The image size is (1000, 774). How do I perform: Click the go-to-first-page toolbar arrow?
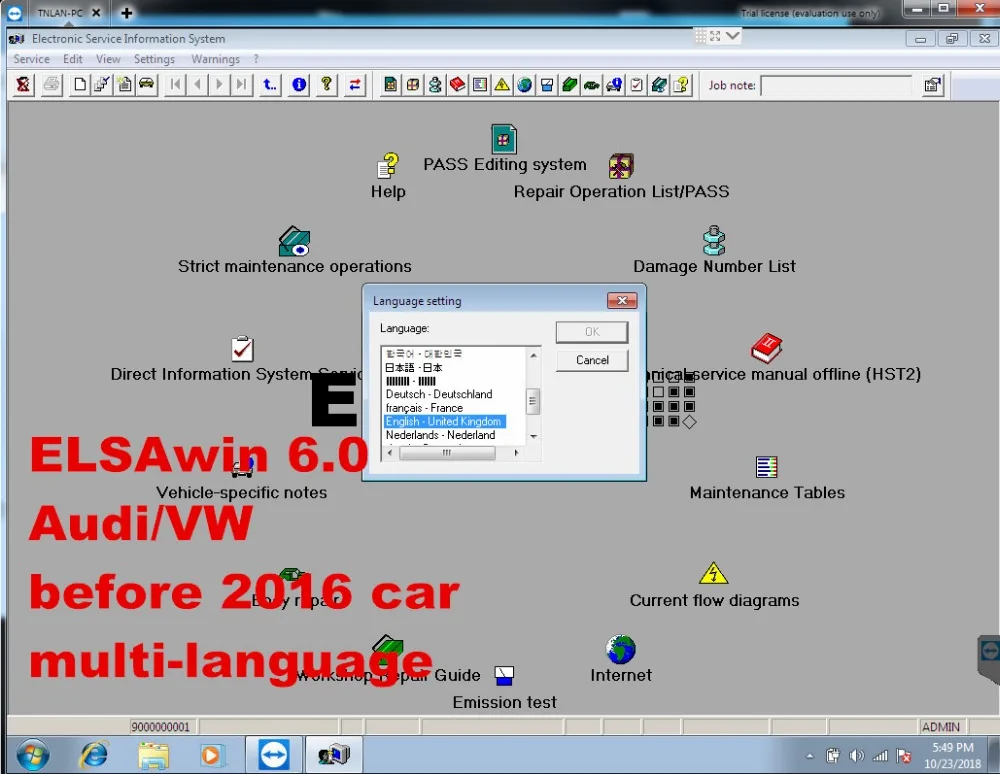175,84
